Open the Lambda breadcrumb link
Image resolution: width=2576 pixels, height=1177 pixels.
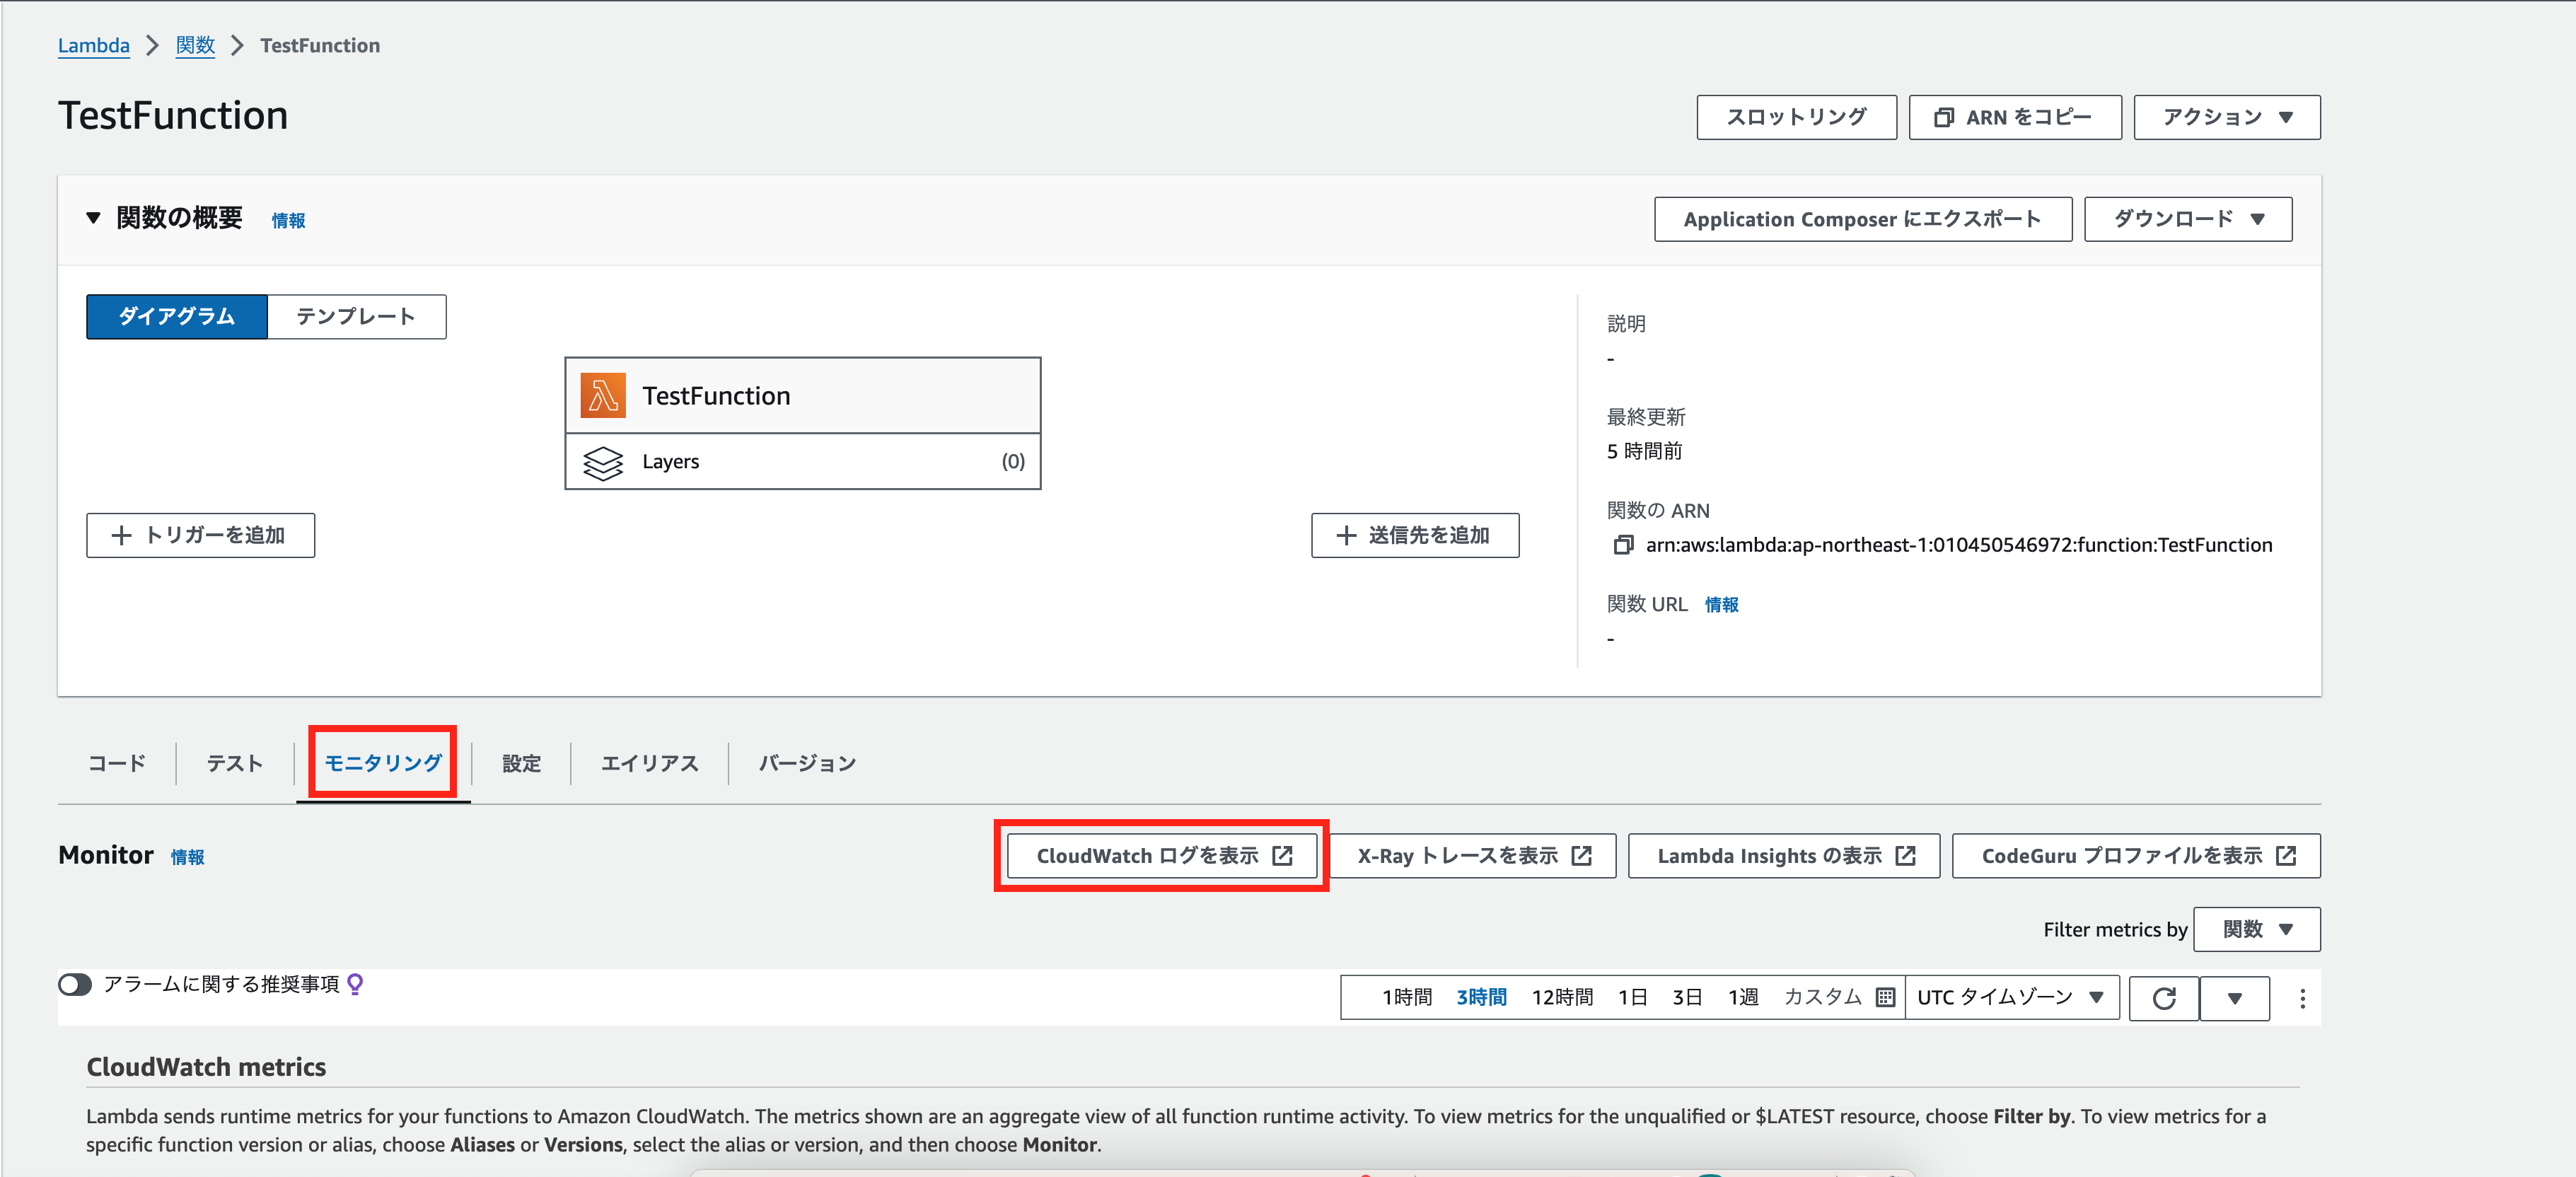pos(93,46)
